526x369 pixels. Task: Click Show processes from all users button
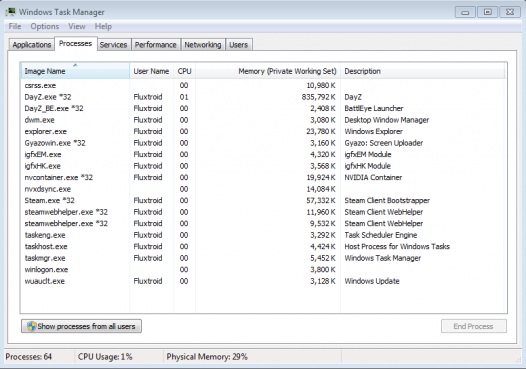[82, 326]
